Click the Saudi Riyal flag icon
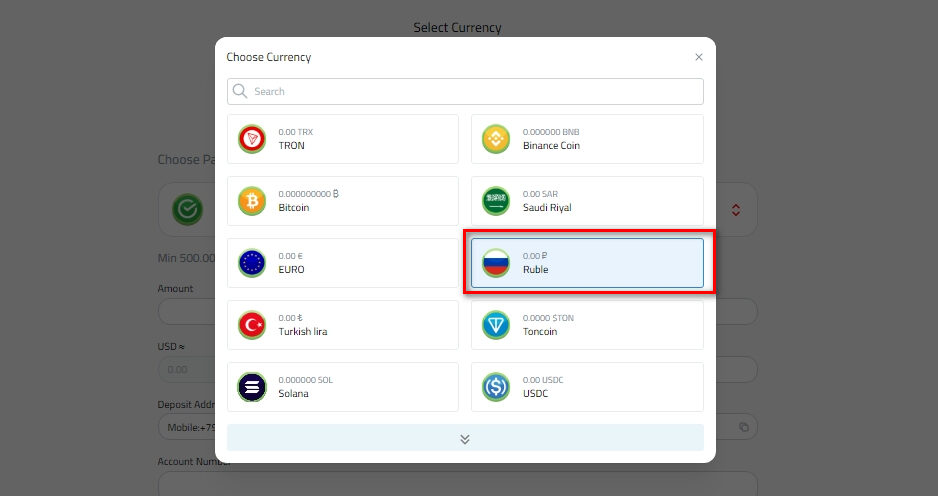938x496 pixels. (496, 201)
